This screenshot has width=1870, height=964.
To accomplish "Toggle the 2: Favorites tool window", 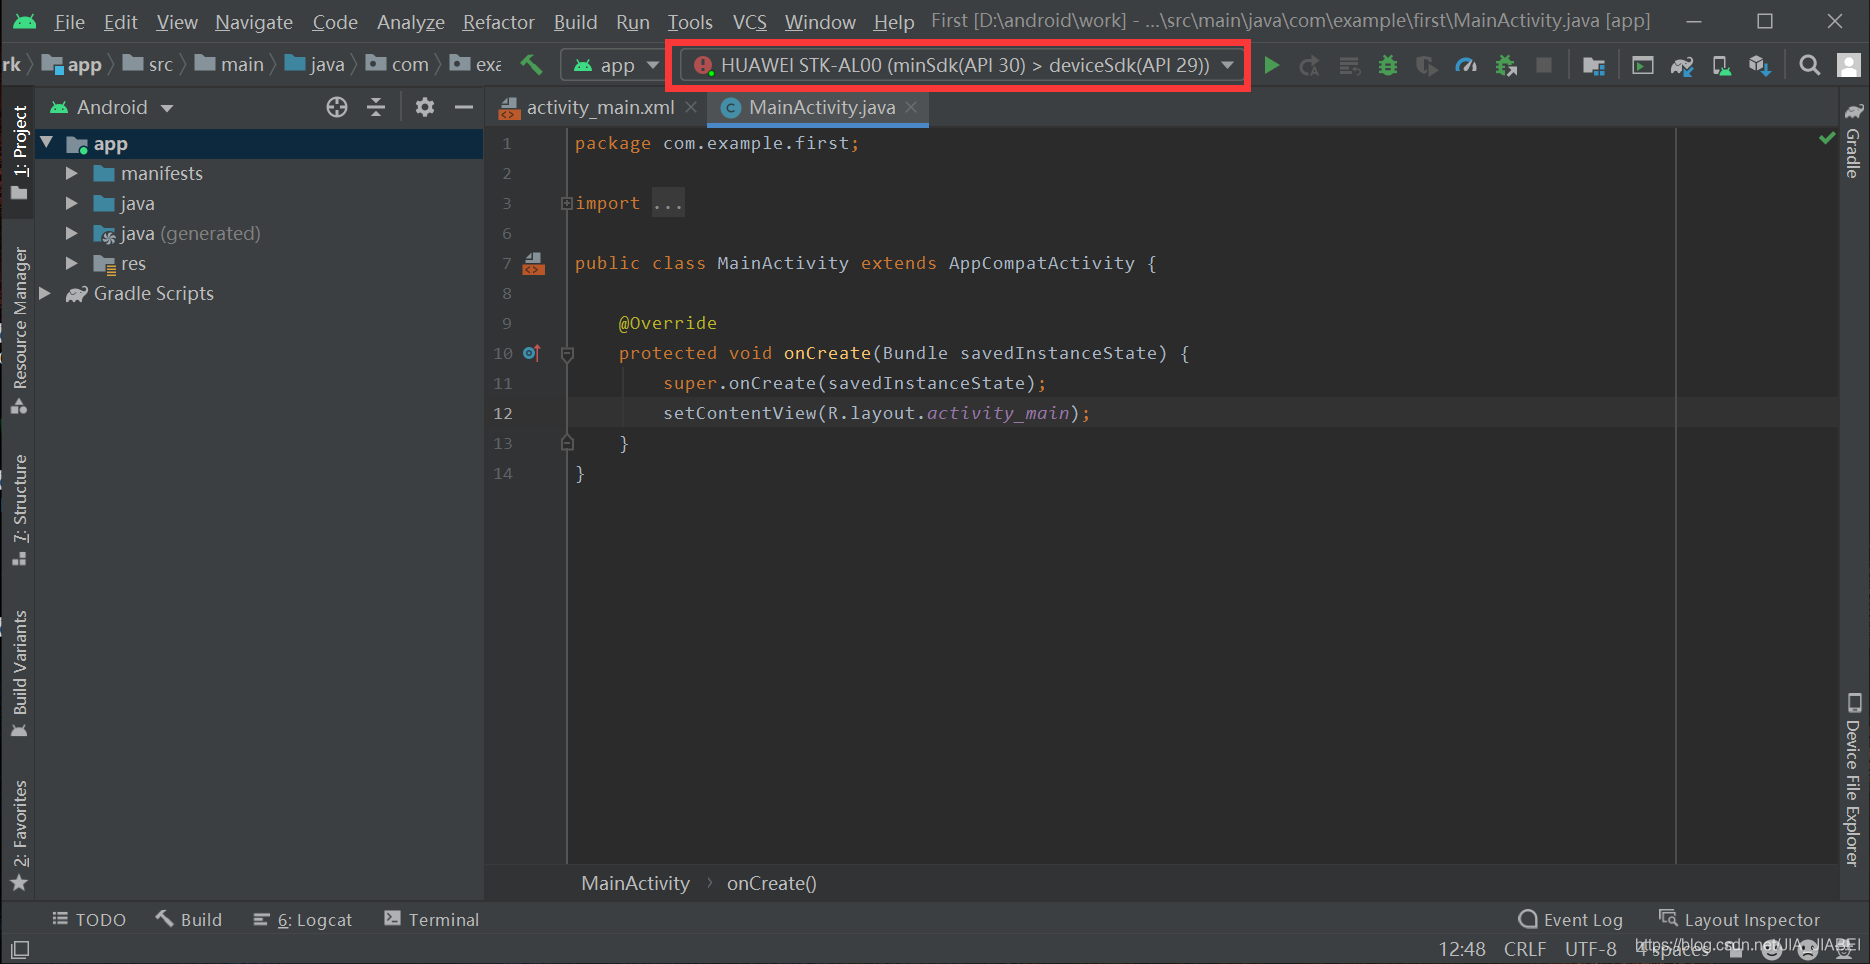I will pos(19,835).
